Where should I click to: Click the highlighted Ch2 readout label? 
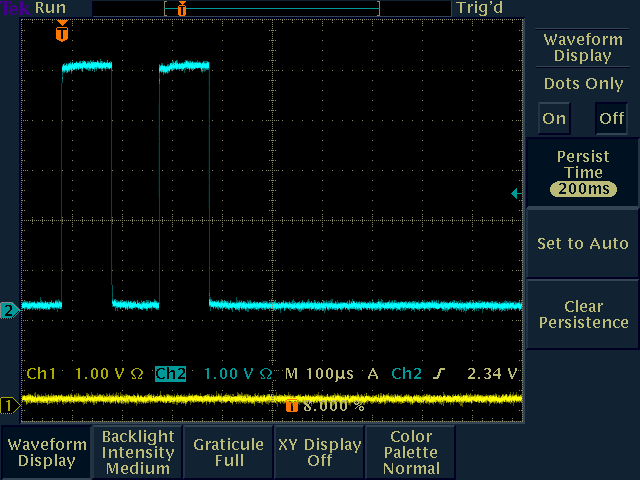click(171, 374)
